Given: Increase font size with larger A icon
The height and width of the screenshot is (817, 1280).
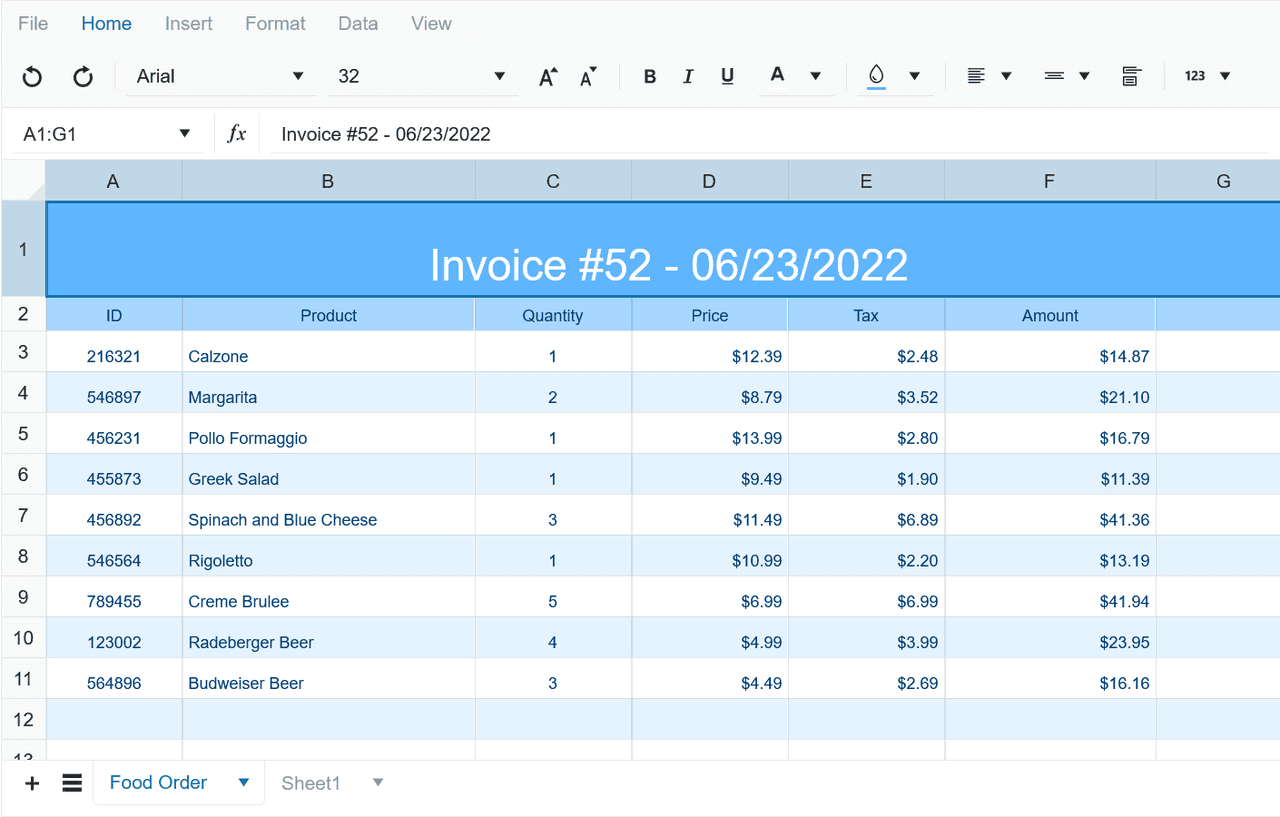Looking at the screenshot, I should coord(548,76).
